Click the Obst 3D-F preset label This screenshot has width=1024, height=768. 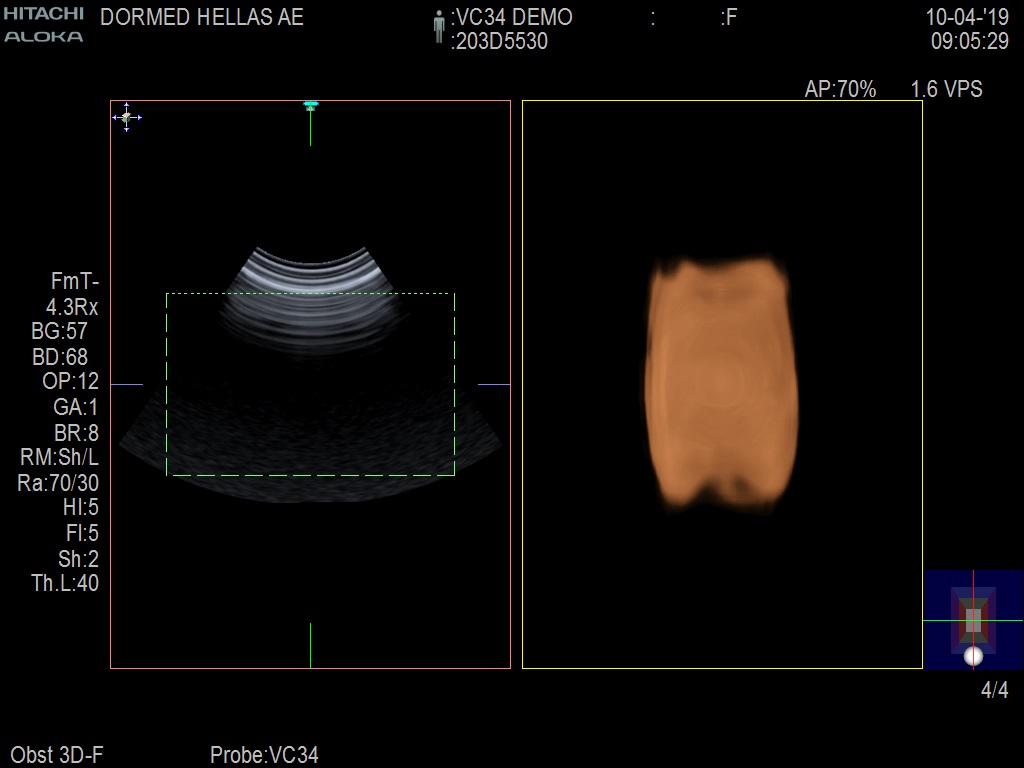pyautogui.click(x=57, y=755)
